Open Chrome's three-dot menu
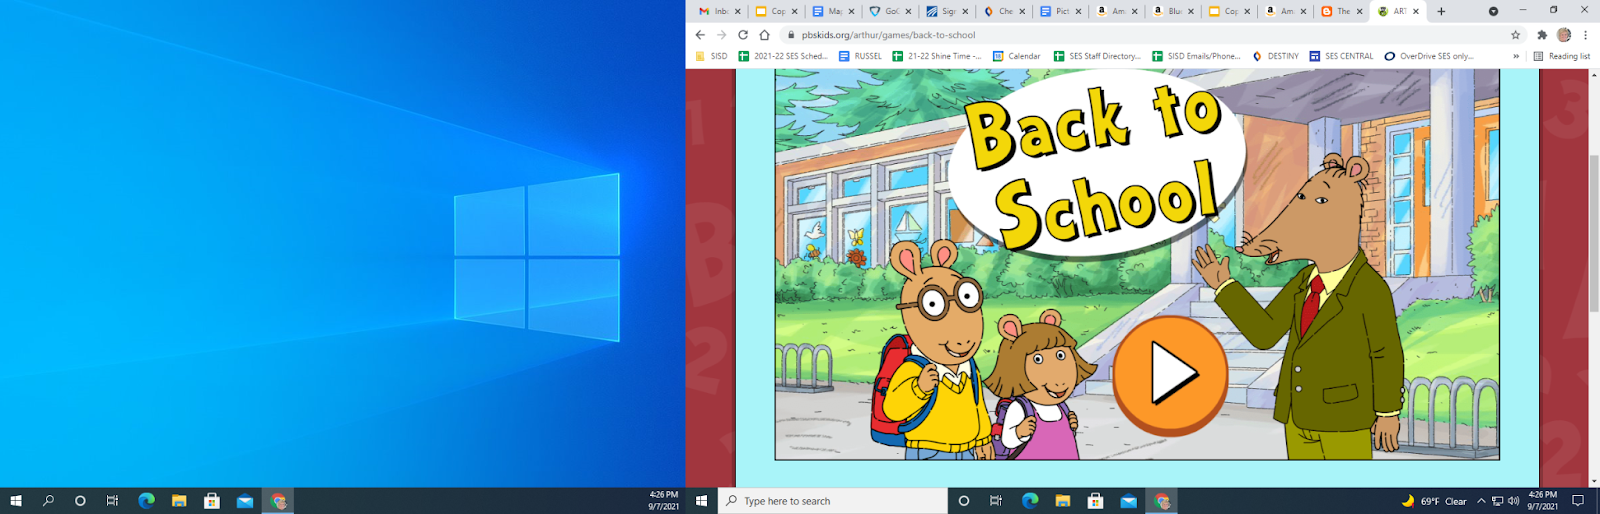The image size is (1600, 514). coord(1585,35)
